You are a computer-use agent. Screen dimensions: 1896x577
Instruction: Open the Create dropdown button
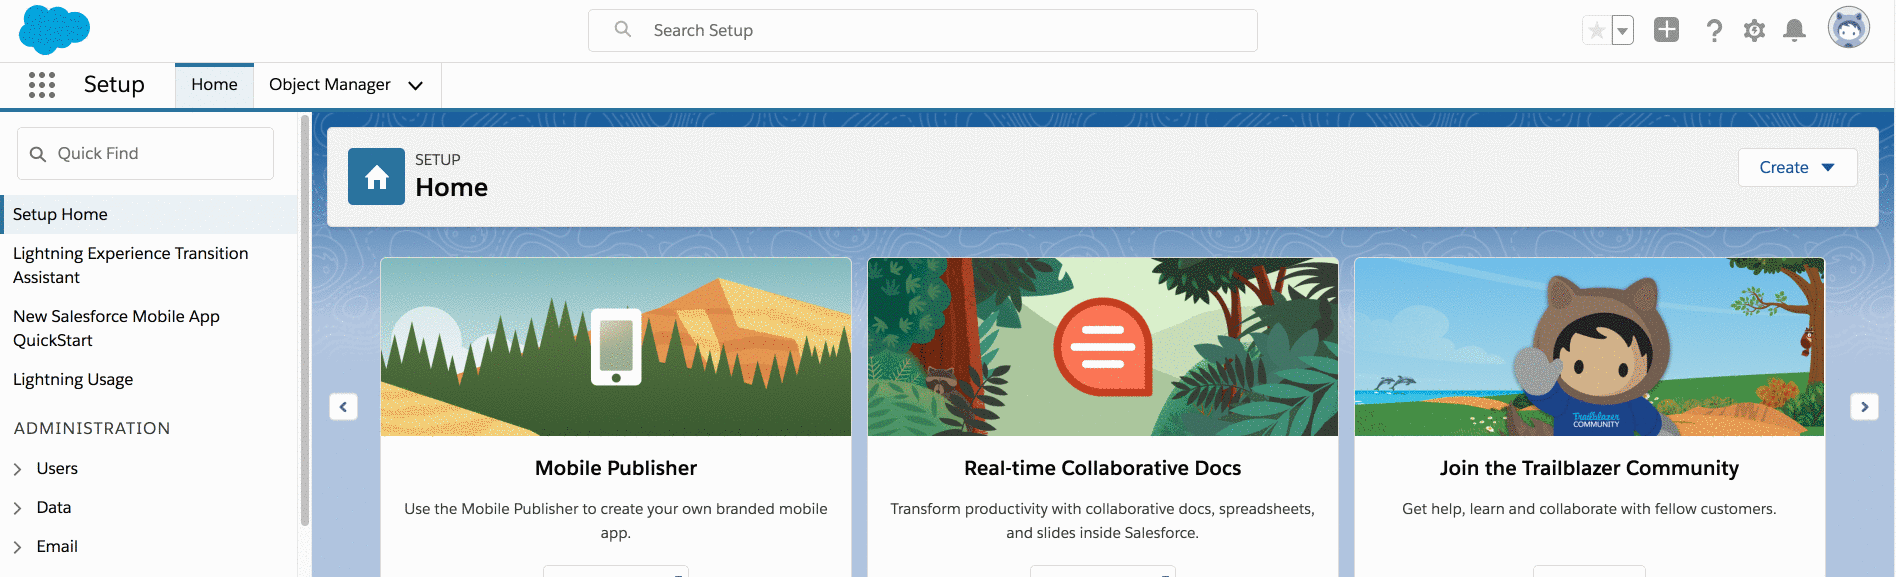point(1797,167)
